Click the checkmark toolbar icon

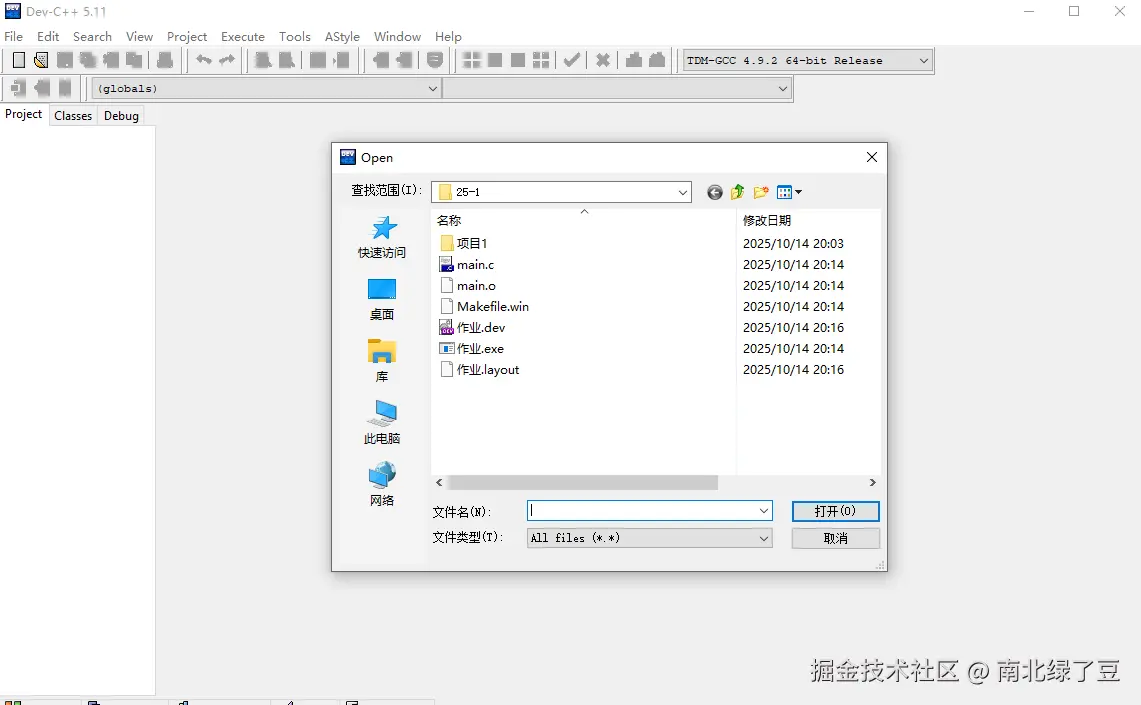[572, 60]
